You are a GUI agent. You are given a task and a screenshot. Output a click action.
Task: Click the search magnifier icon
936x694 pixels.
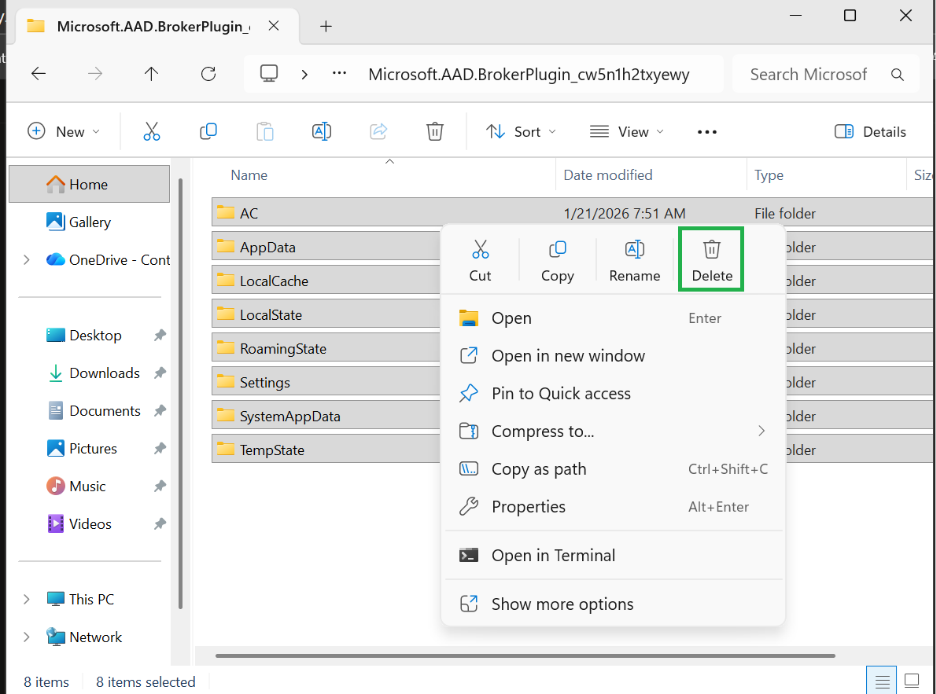click(x=897, y=75)
